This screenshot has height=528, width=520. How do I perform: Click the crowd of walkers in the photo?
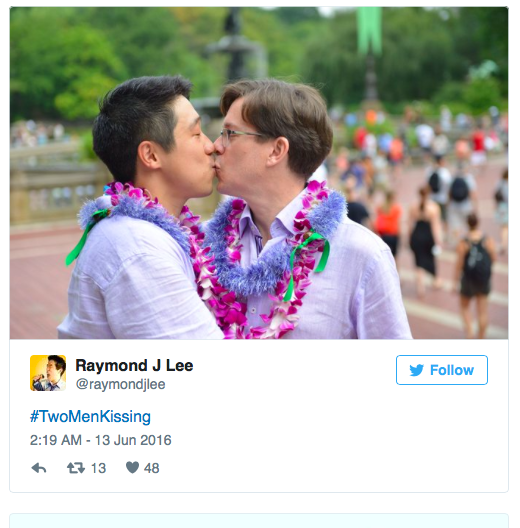coord(424,202)
